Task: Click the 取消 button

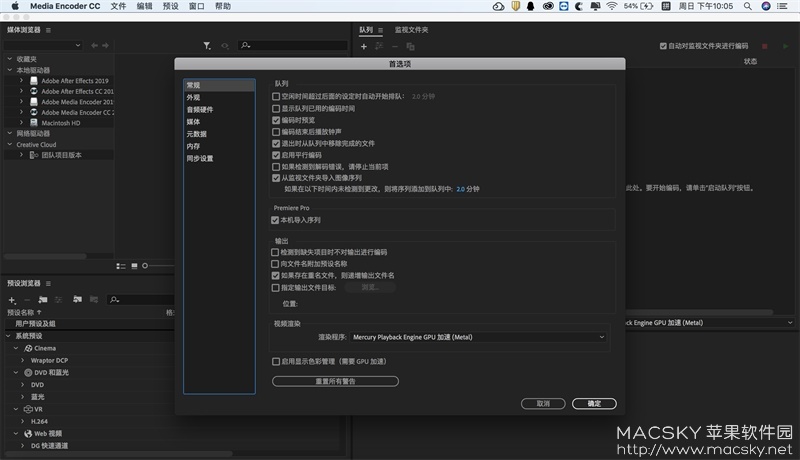Action: tap(543, 404)
